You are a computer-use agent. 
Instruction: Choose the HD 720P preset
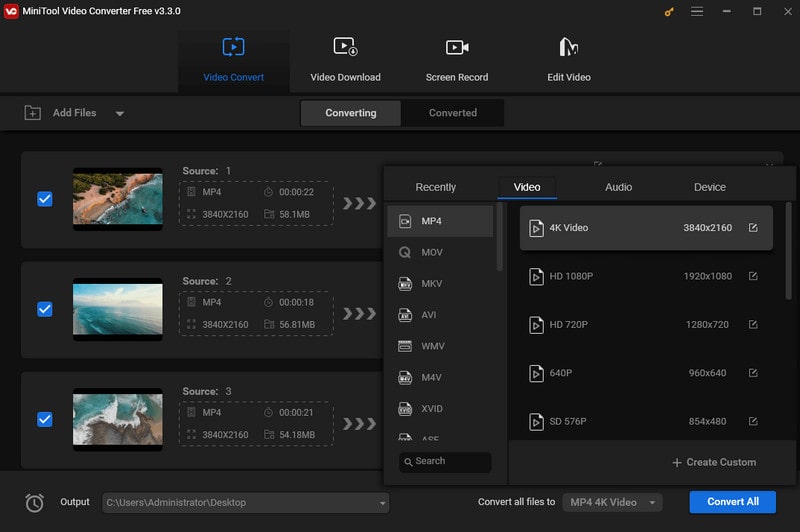click(x=646, y=325)
